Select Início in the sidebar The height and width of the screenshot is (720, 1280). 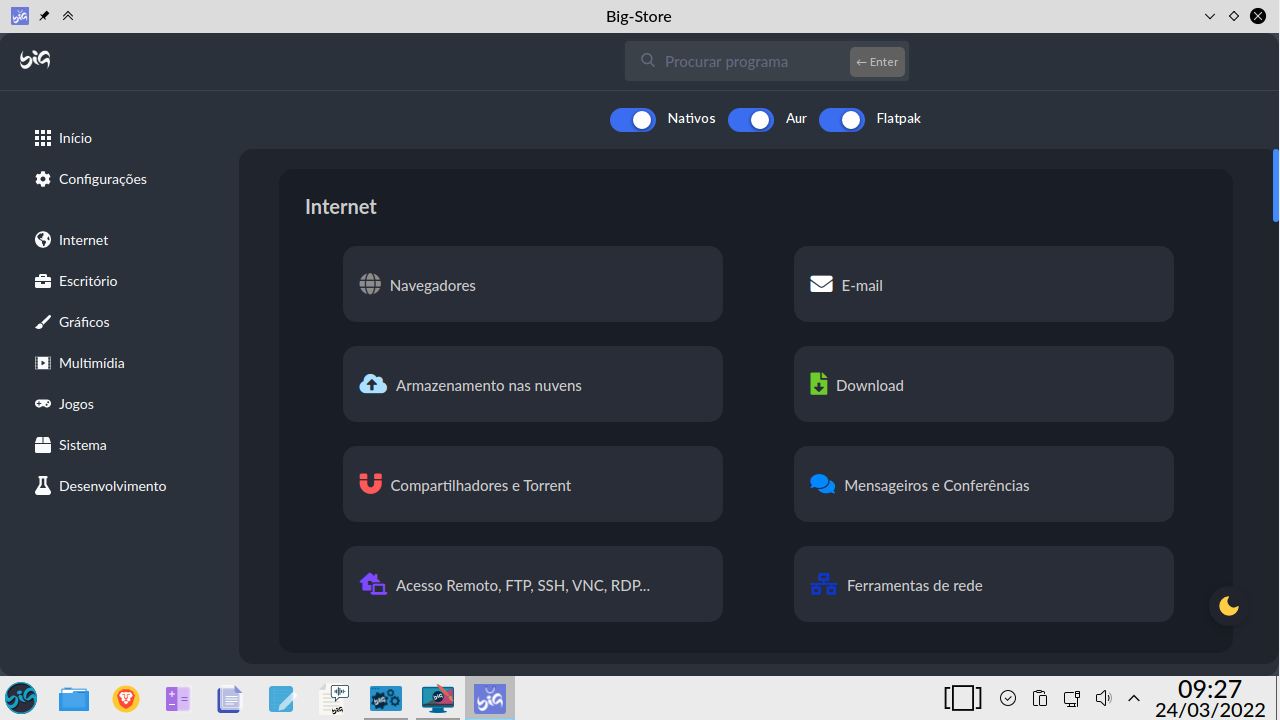click(75, 137)
